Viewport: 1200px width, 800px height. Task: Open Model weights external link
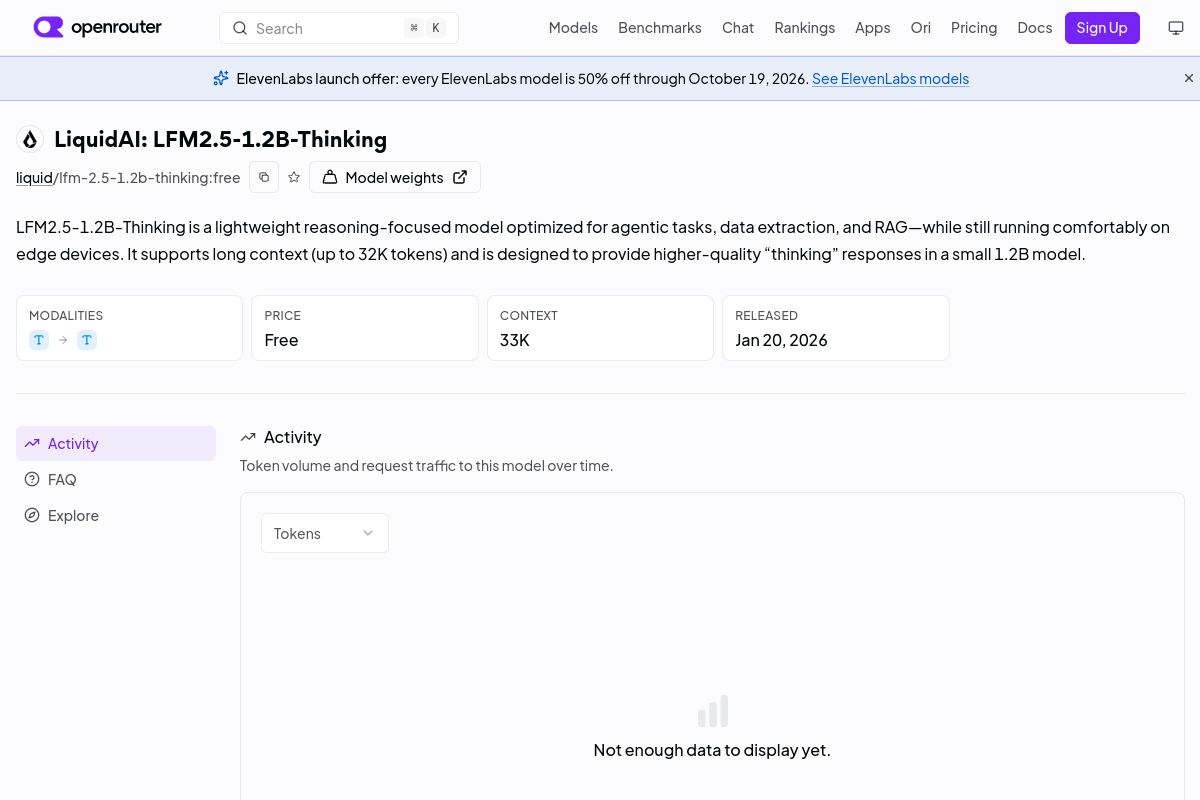pos(395,177)
